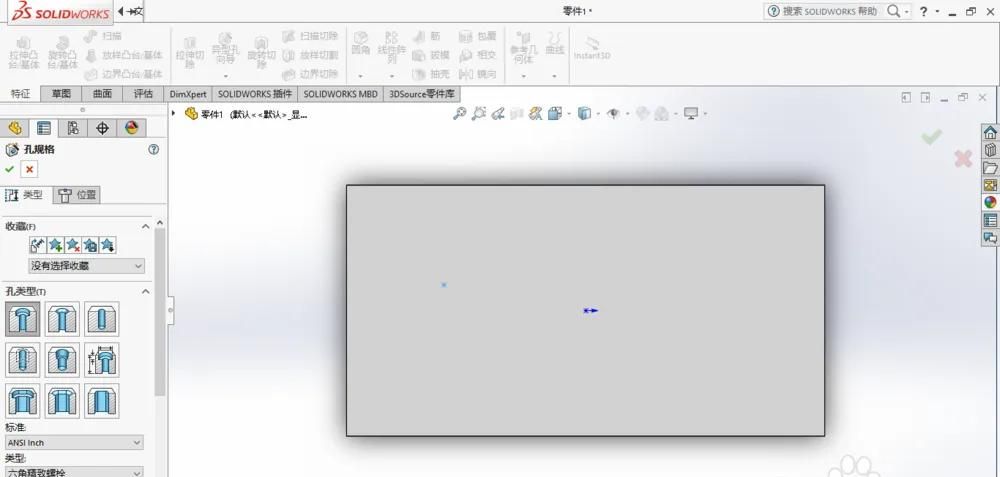1000x477 pixels.
Task: Open the View Orientation icon
Action: (555, 114)
